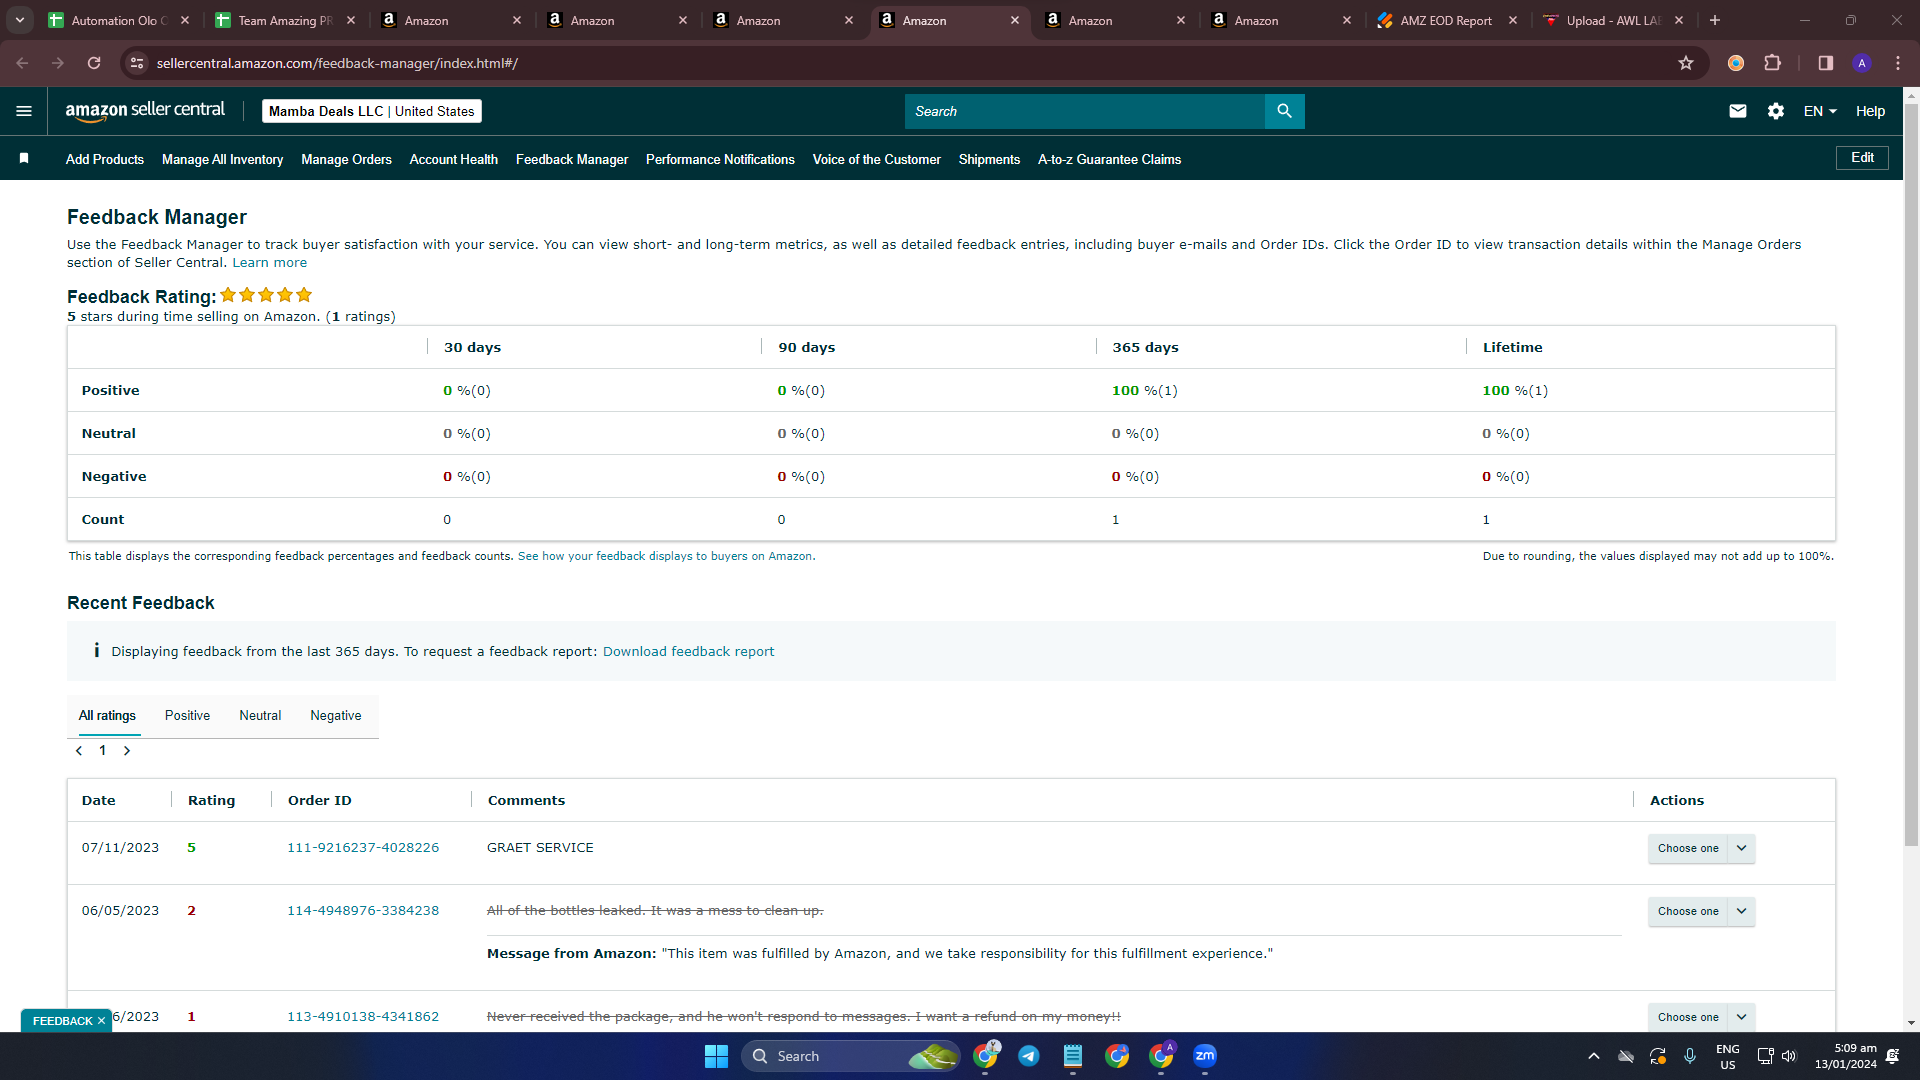
Task: Open the settings gear icon
Action: (1776, 111)
